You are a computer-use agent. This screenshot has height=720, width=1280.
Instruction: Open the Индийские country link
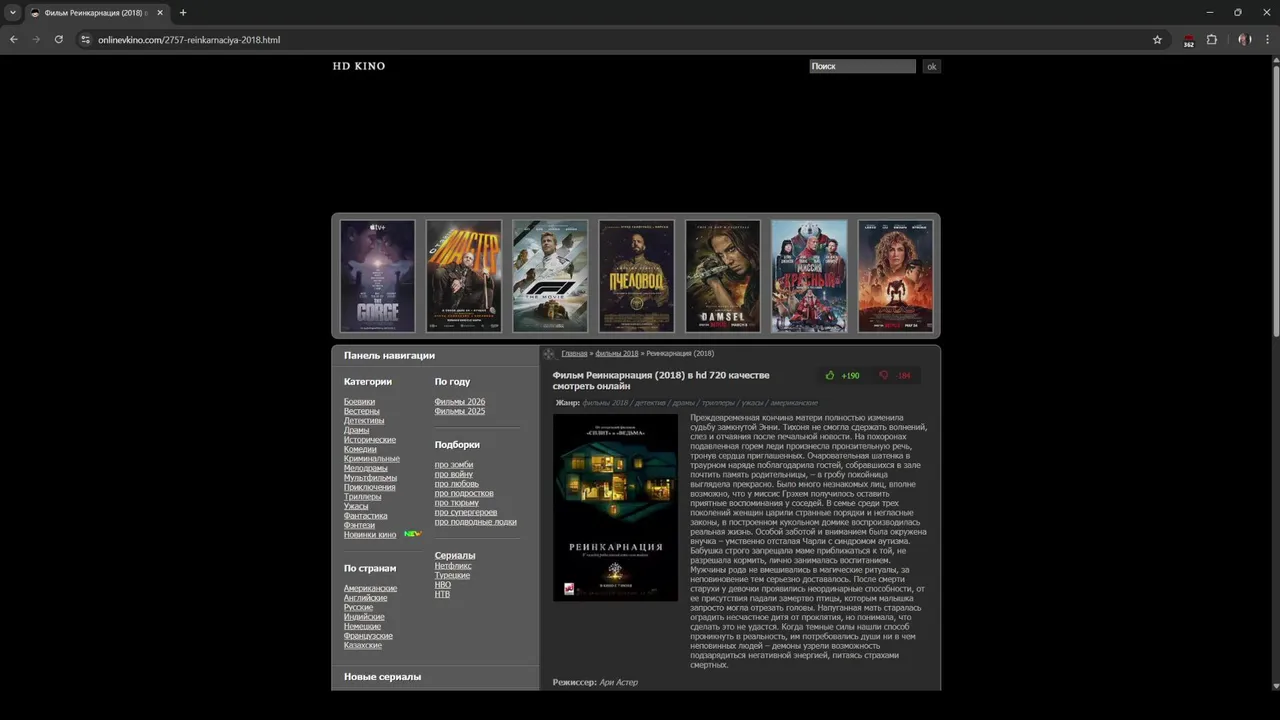point(364,617)
